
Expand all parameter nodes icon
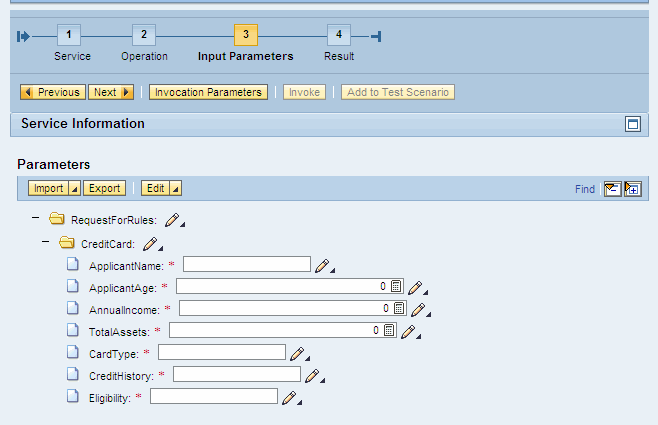click(x=632, y=189)
